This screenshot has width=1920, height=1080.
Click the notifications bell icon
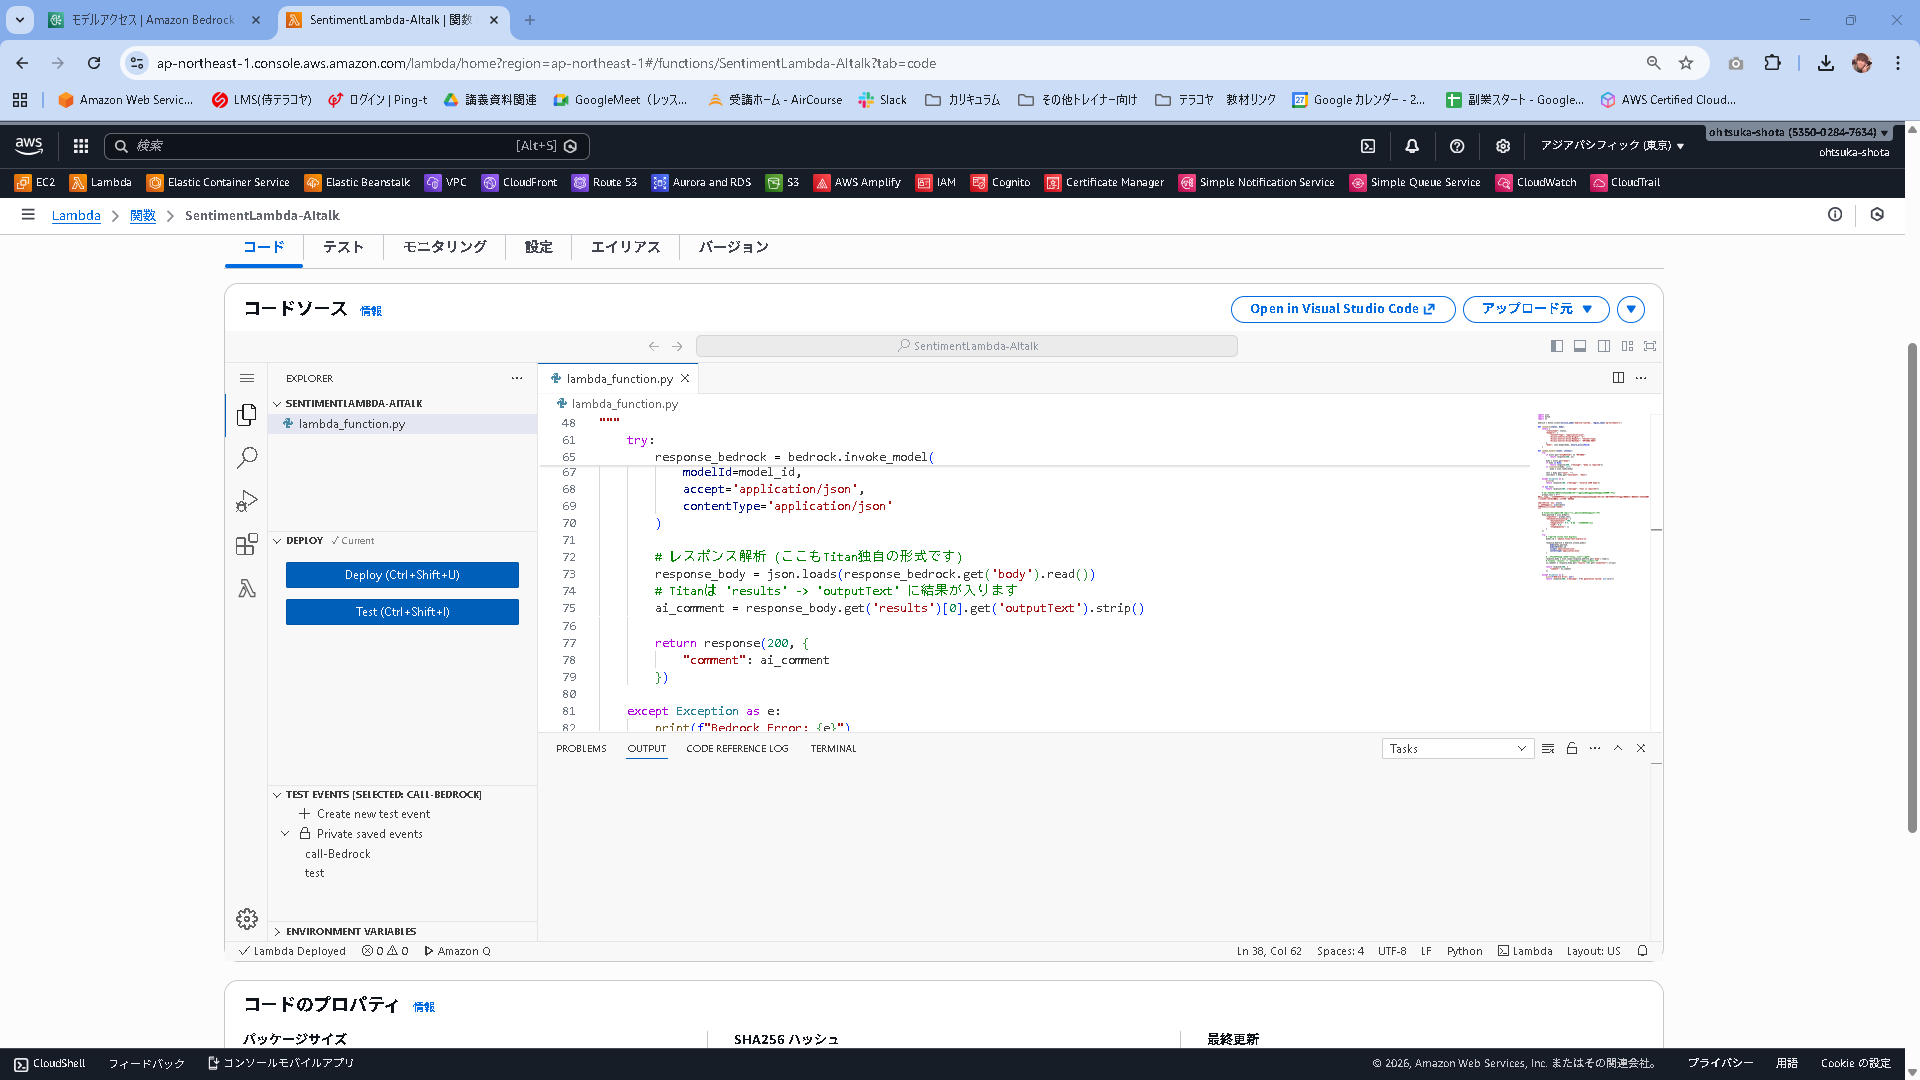1411,146
